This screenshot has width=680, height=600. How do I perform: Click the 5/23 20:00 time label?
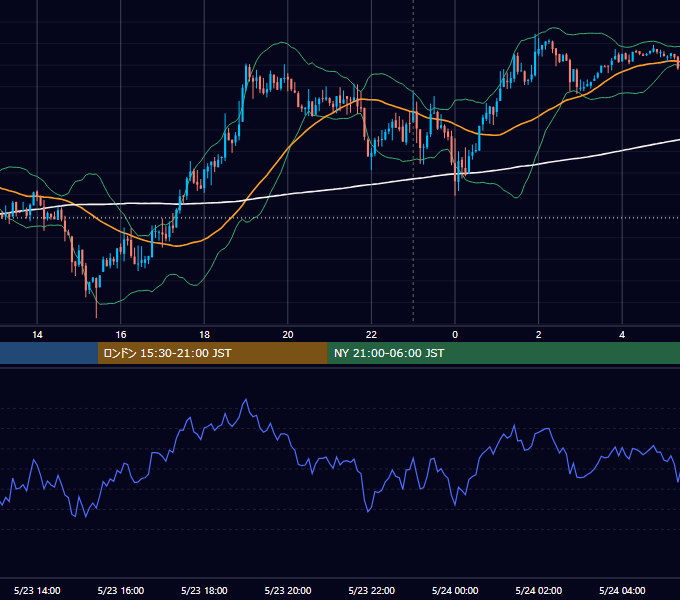[x=288, y=590]
